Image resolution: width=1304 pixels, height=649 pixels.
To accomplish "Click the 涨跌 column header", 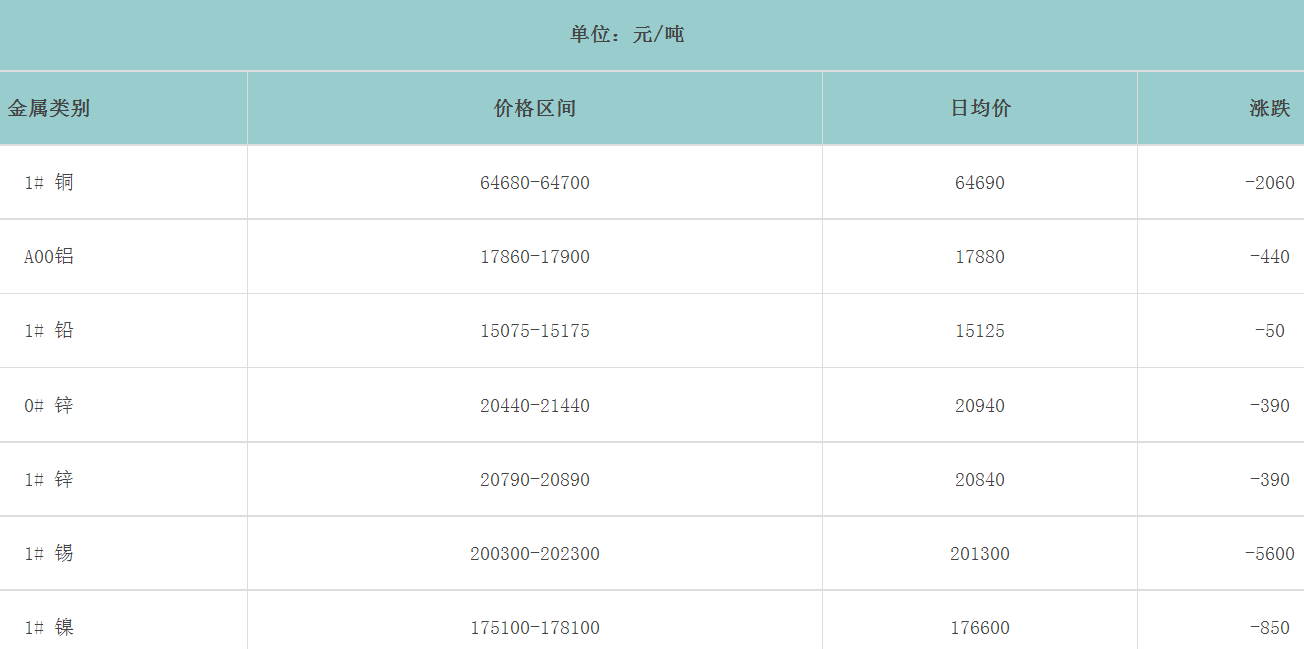I will [x=1269, y=108].
